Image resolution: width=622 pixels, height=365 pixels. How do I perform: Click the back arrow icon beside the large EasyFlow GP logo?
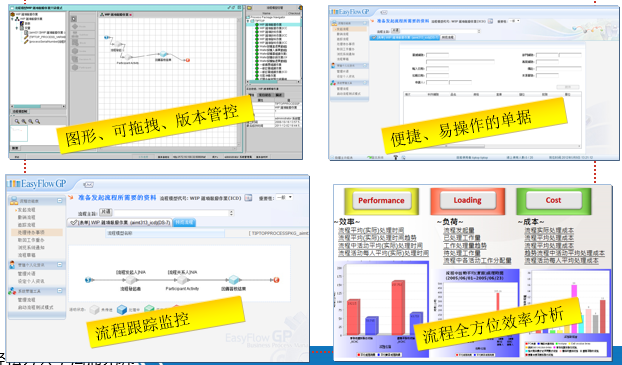click(88, 185)
